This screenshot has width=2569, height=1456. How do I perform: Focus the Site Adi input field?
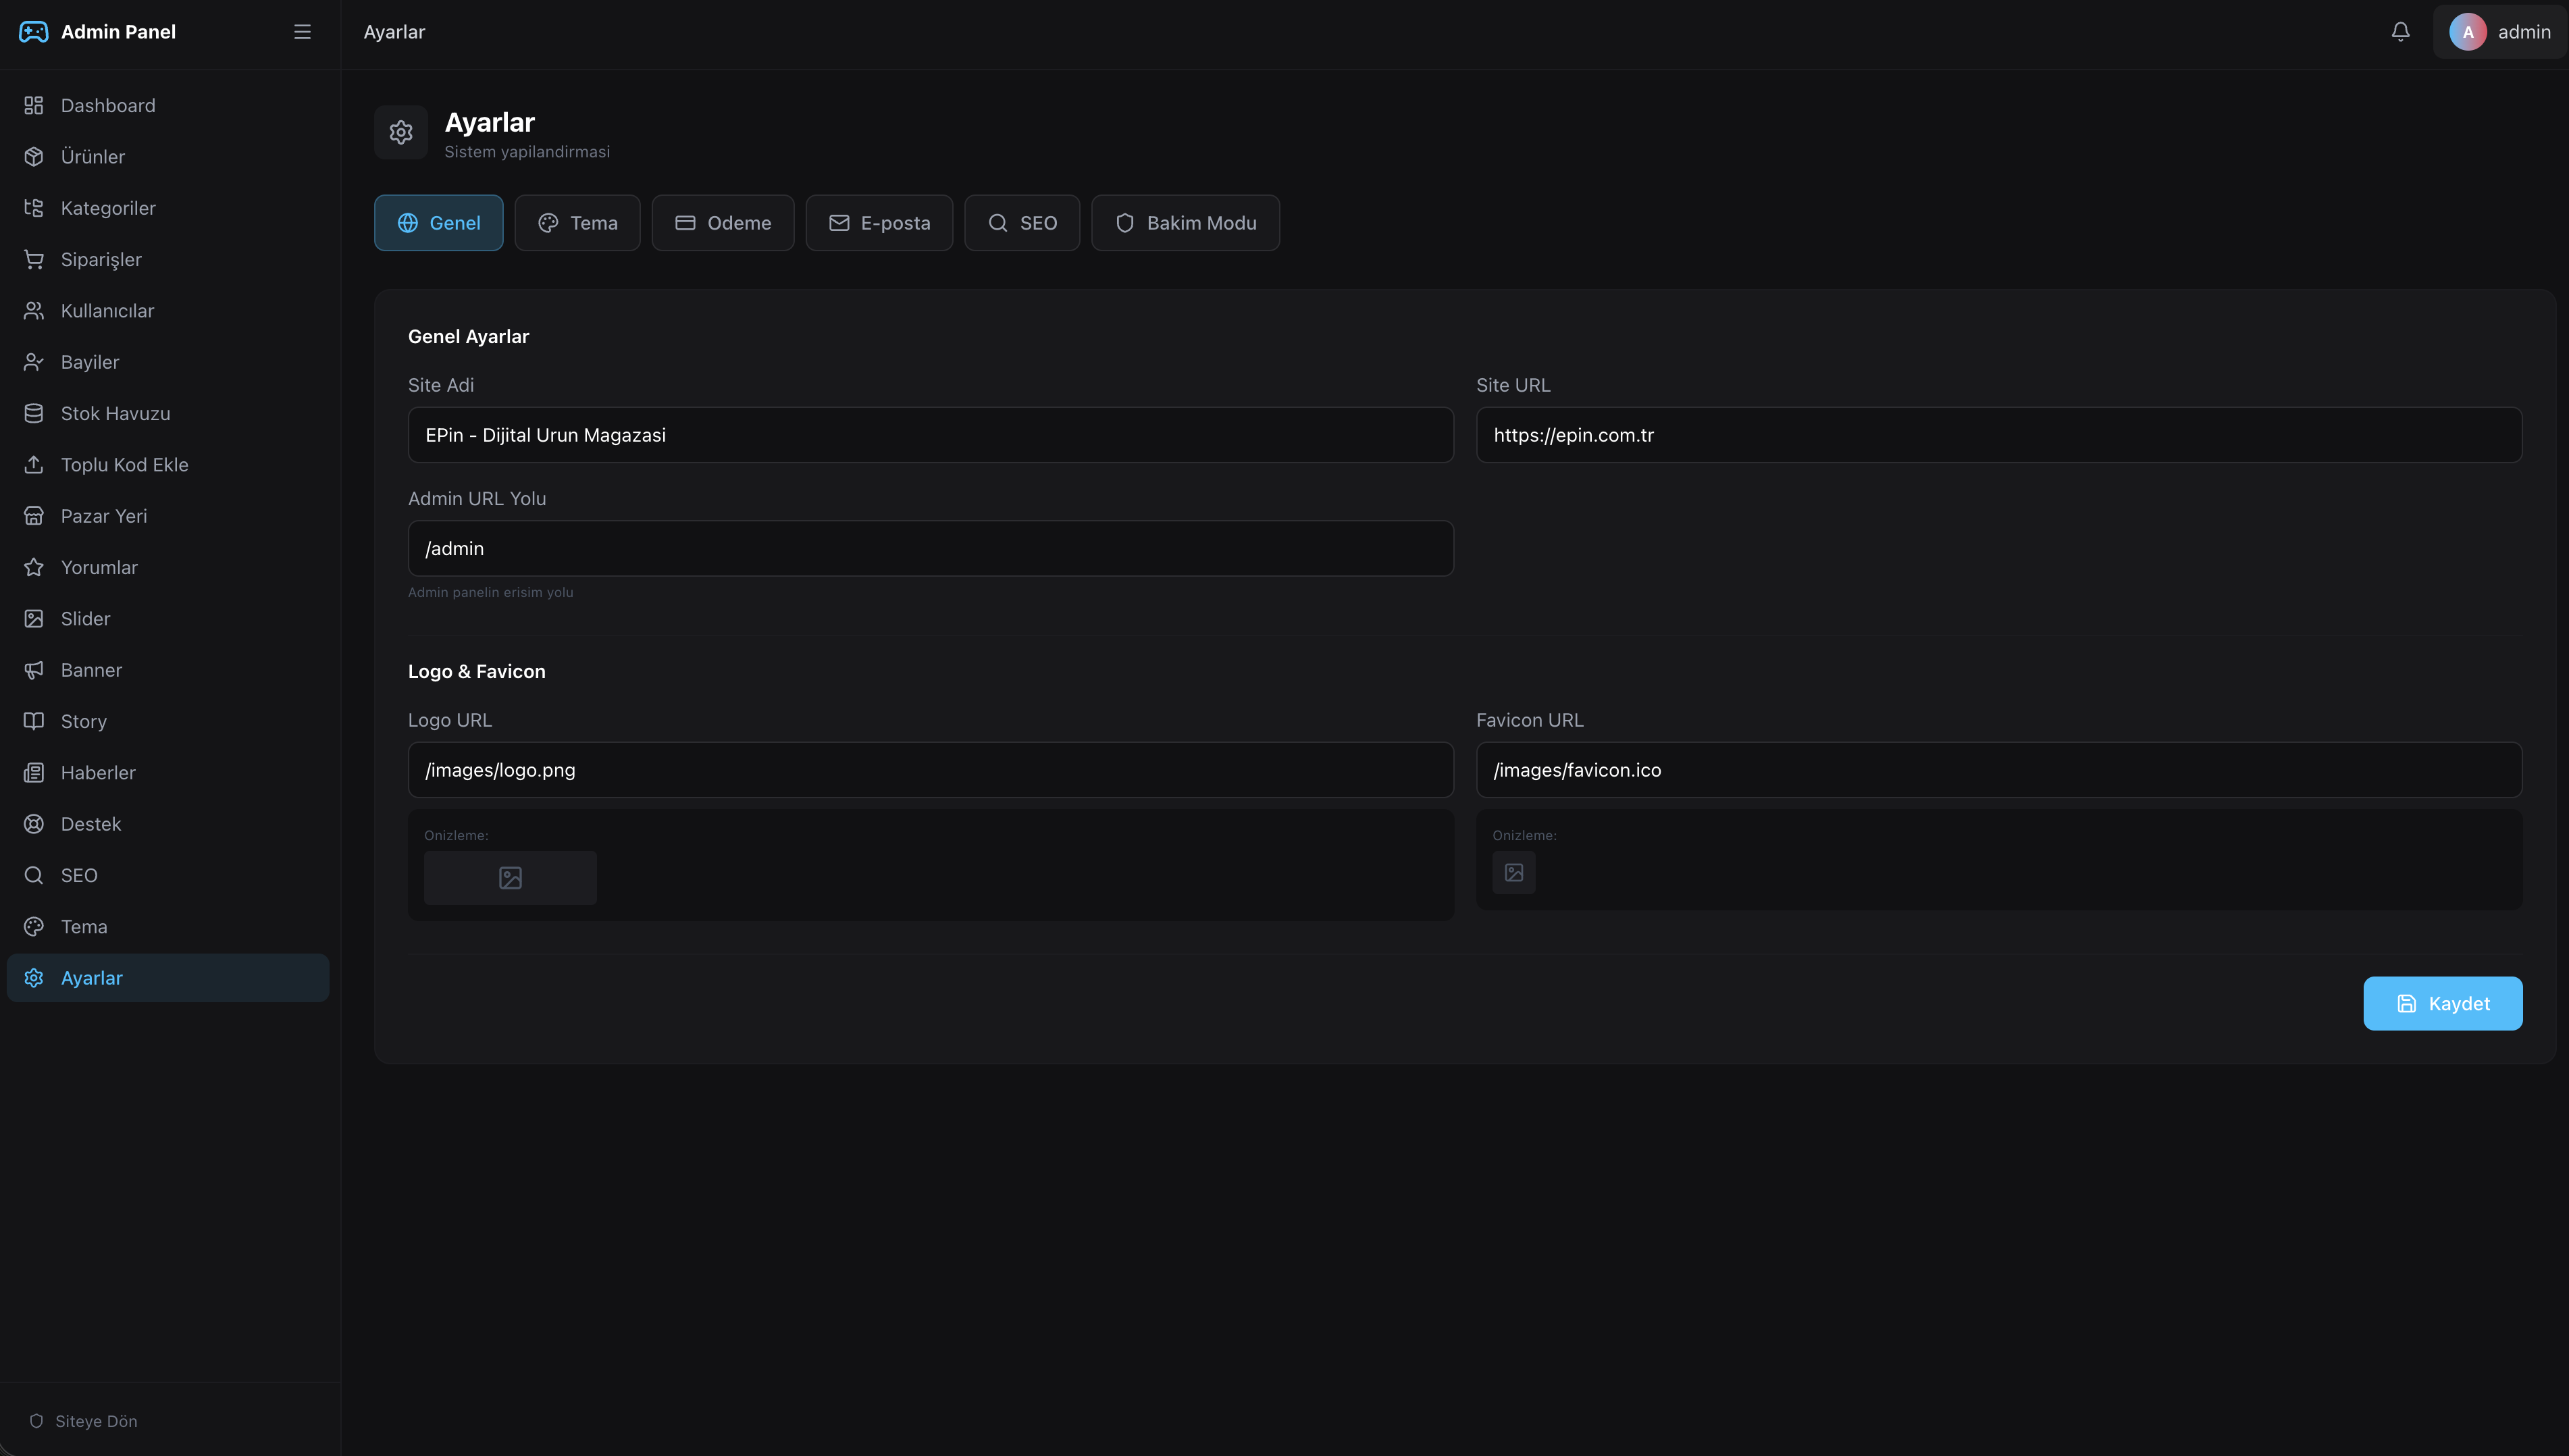click(930, 435)
